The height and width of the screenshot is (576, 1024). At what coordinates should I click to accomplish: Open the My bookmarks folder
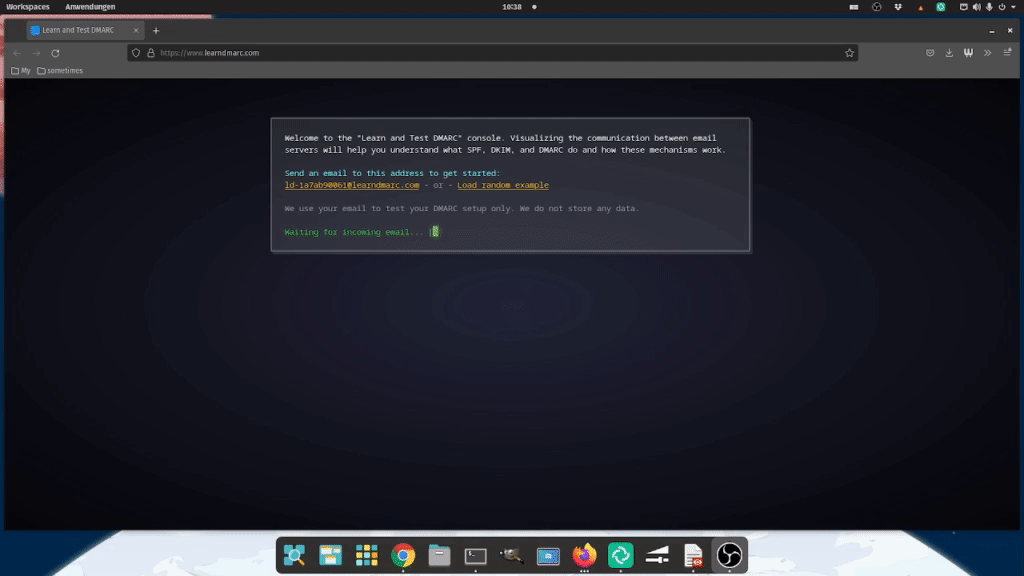[21, 71]
